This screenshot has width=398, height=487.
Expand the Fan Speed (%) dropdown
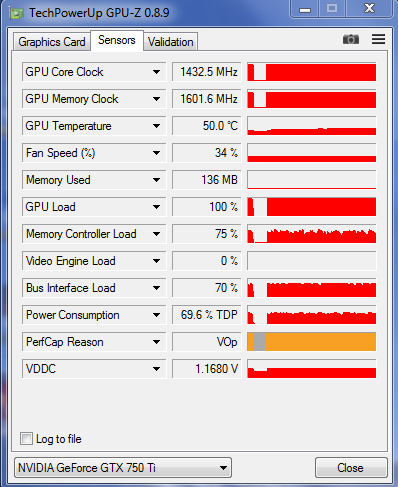[156, 153]
